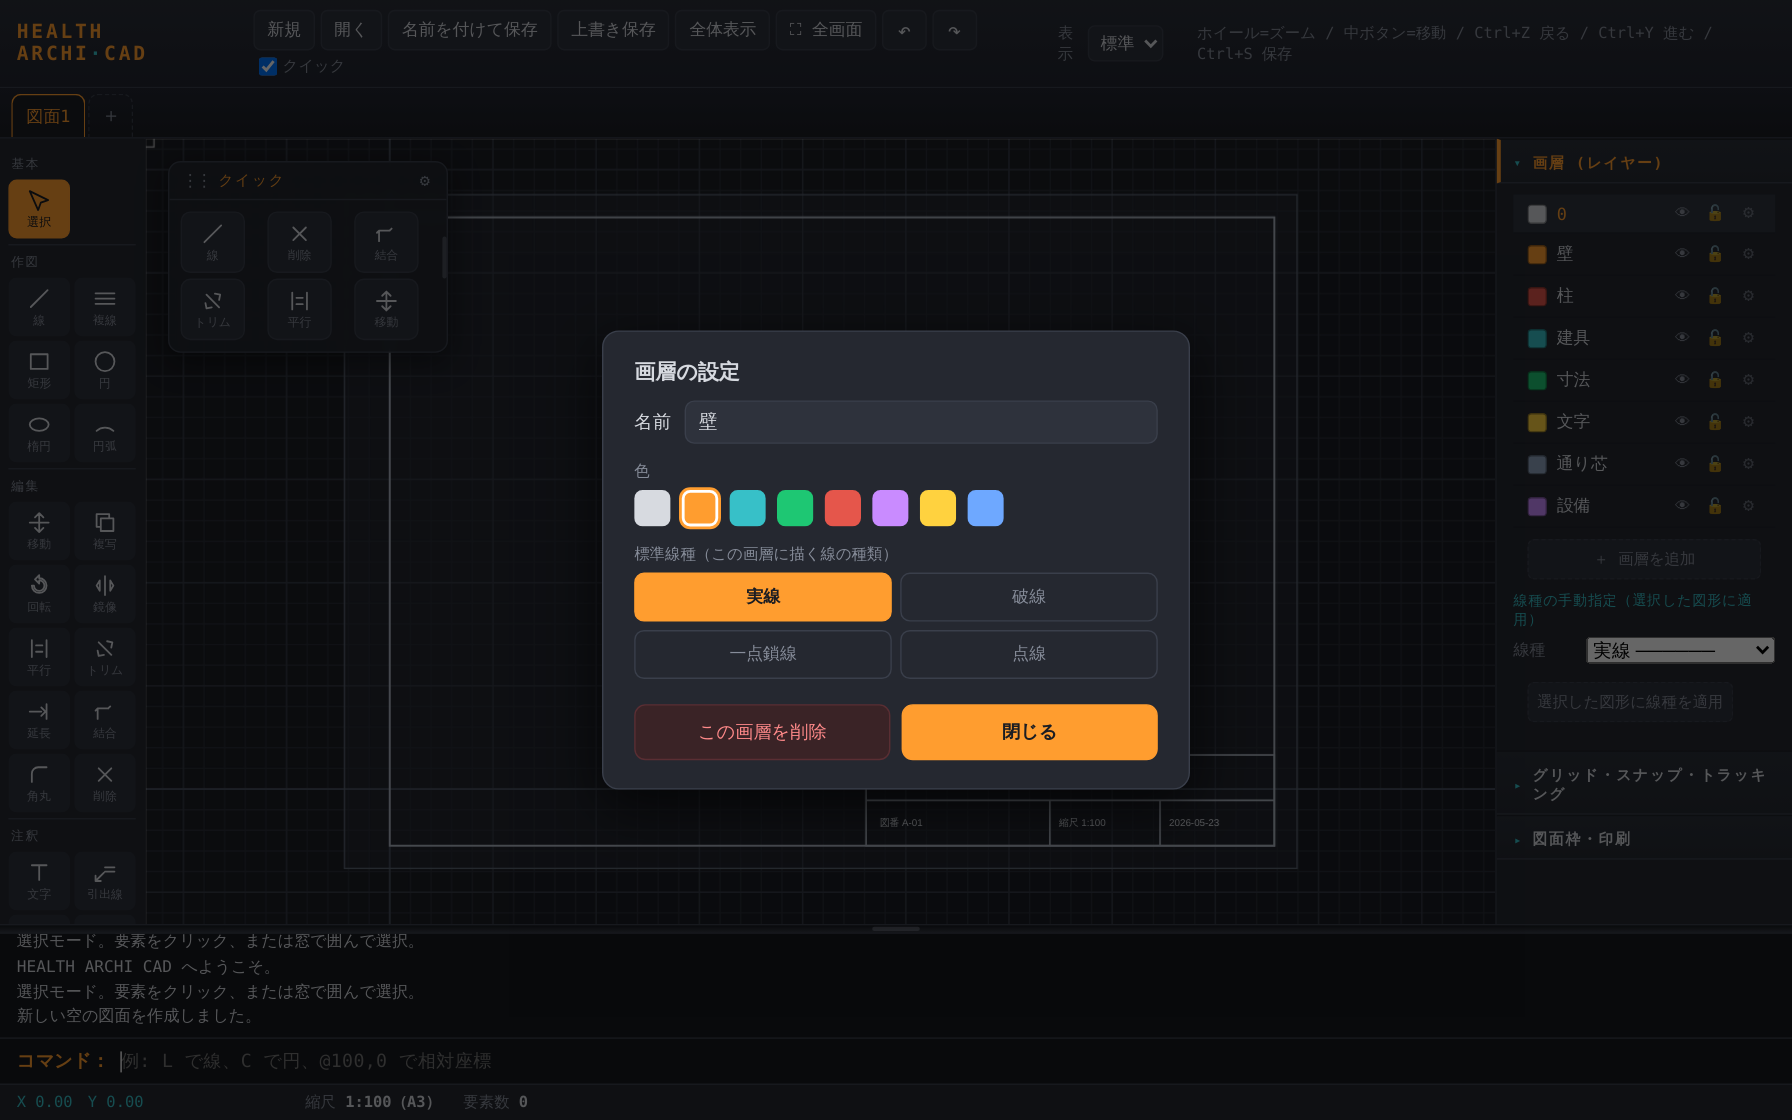Click 名前を付けて保存 in the top menu
The image size is (1792, 1120).
click(469, 30)
